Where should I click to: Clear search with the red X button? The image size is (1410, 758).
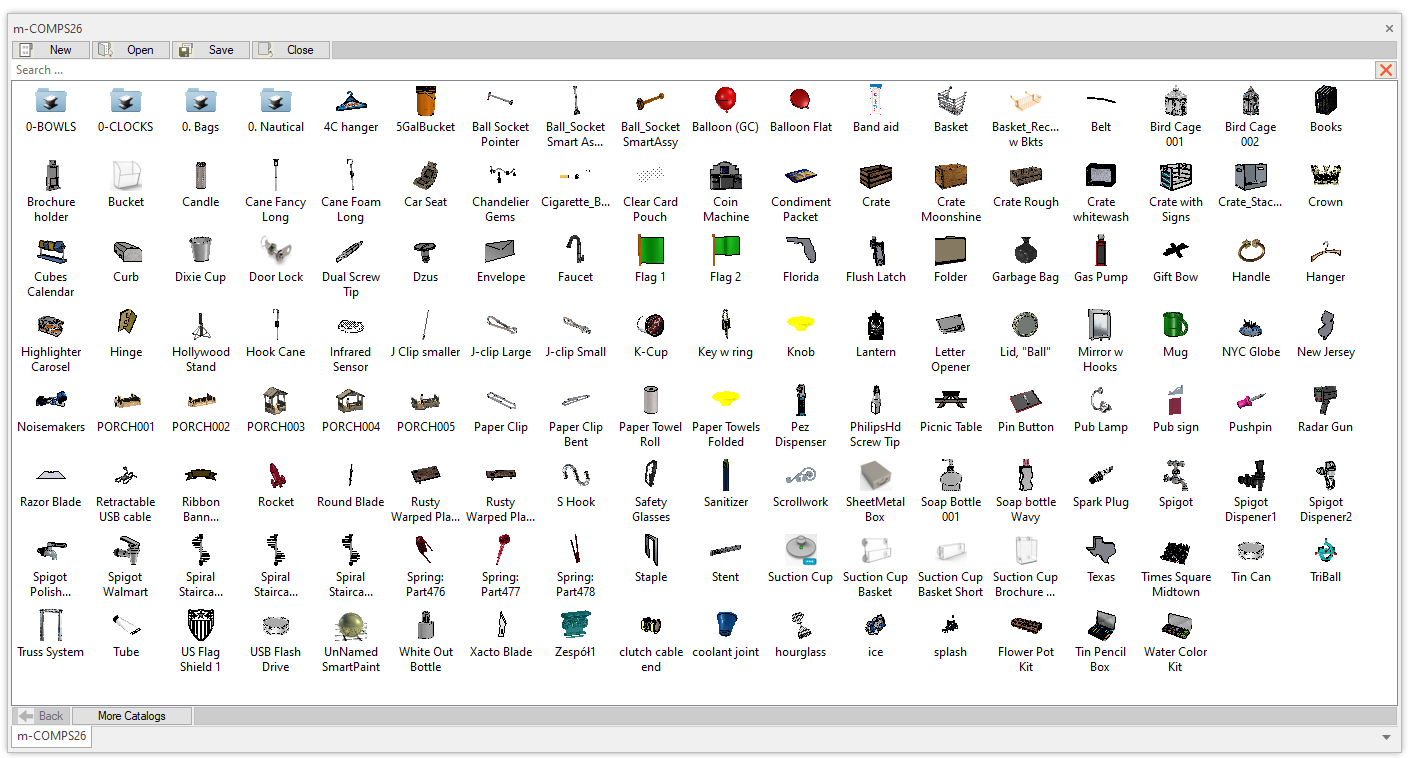coord(1385,70)
